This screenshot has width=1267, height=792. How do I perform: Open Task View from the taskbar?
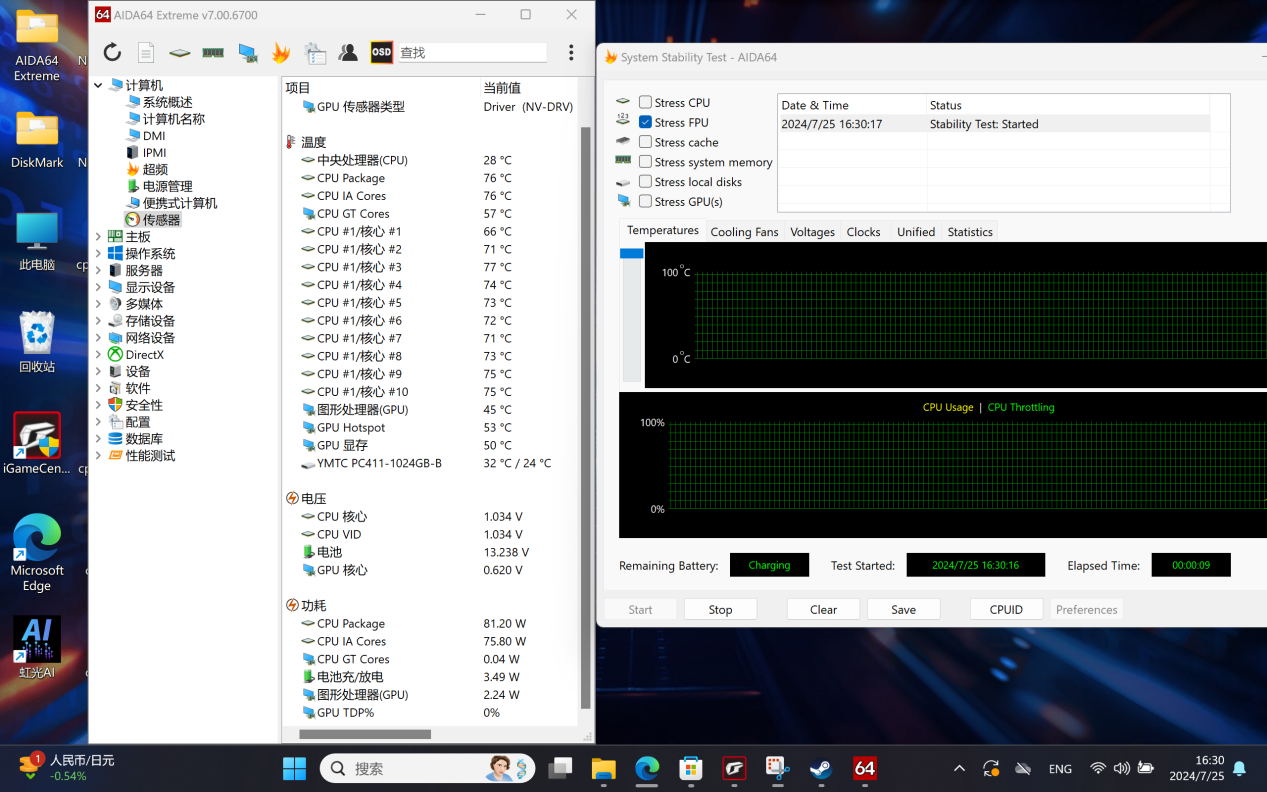coord(560,768)
